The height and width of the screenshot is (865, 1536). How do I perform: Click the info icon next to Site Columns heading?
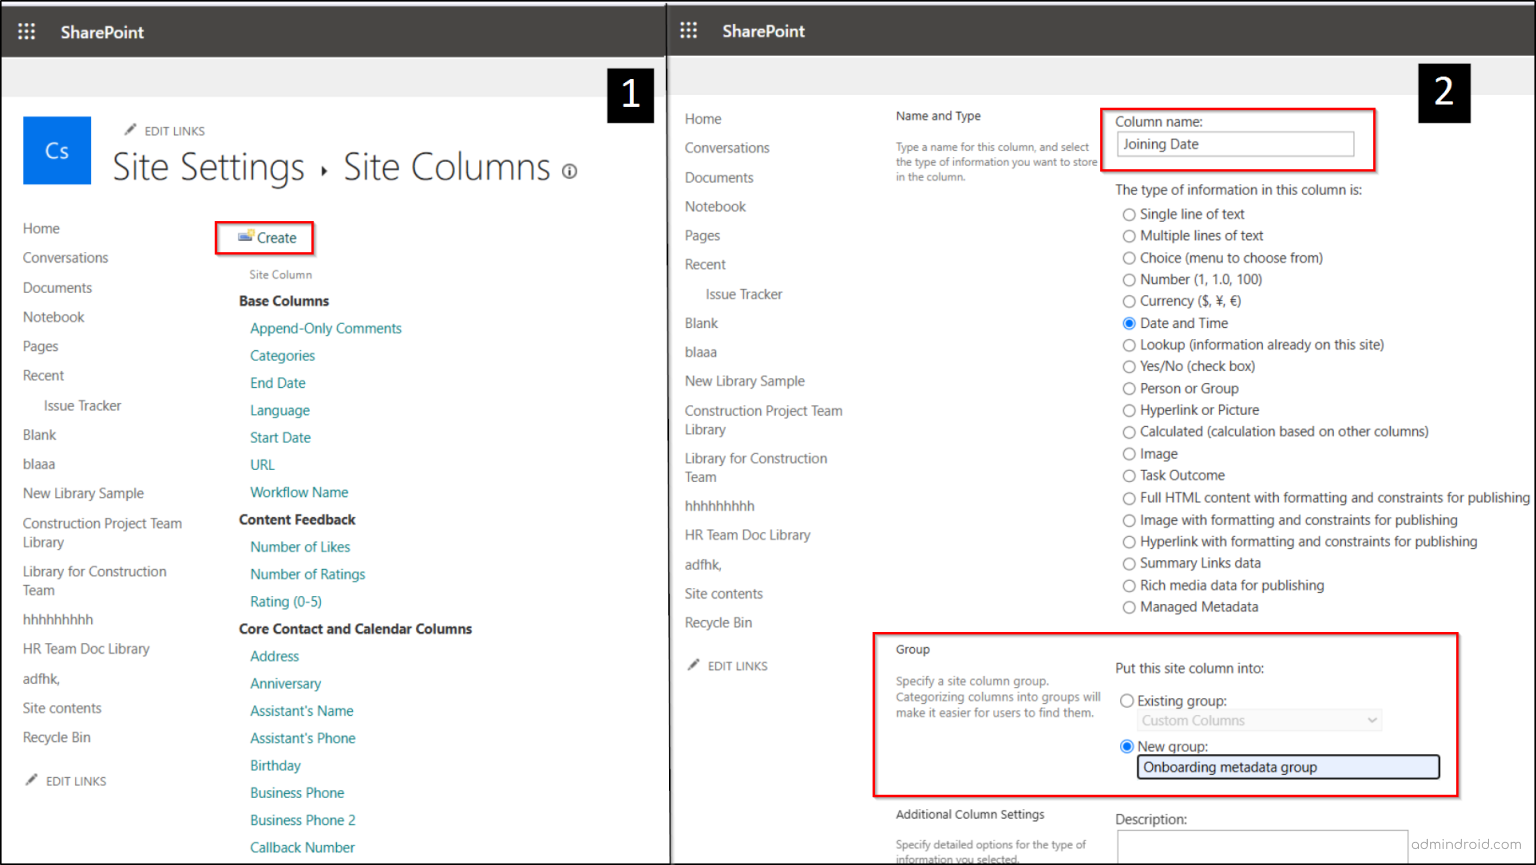coord(569,171)
